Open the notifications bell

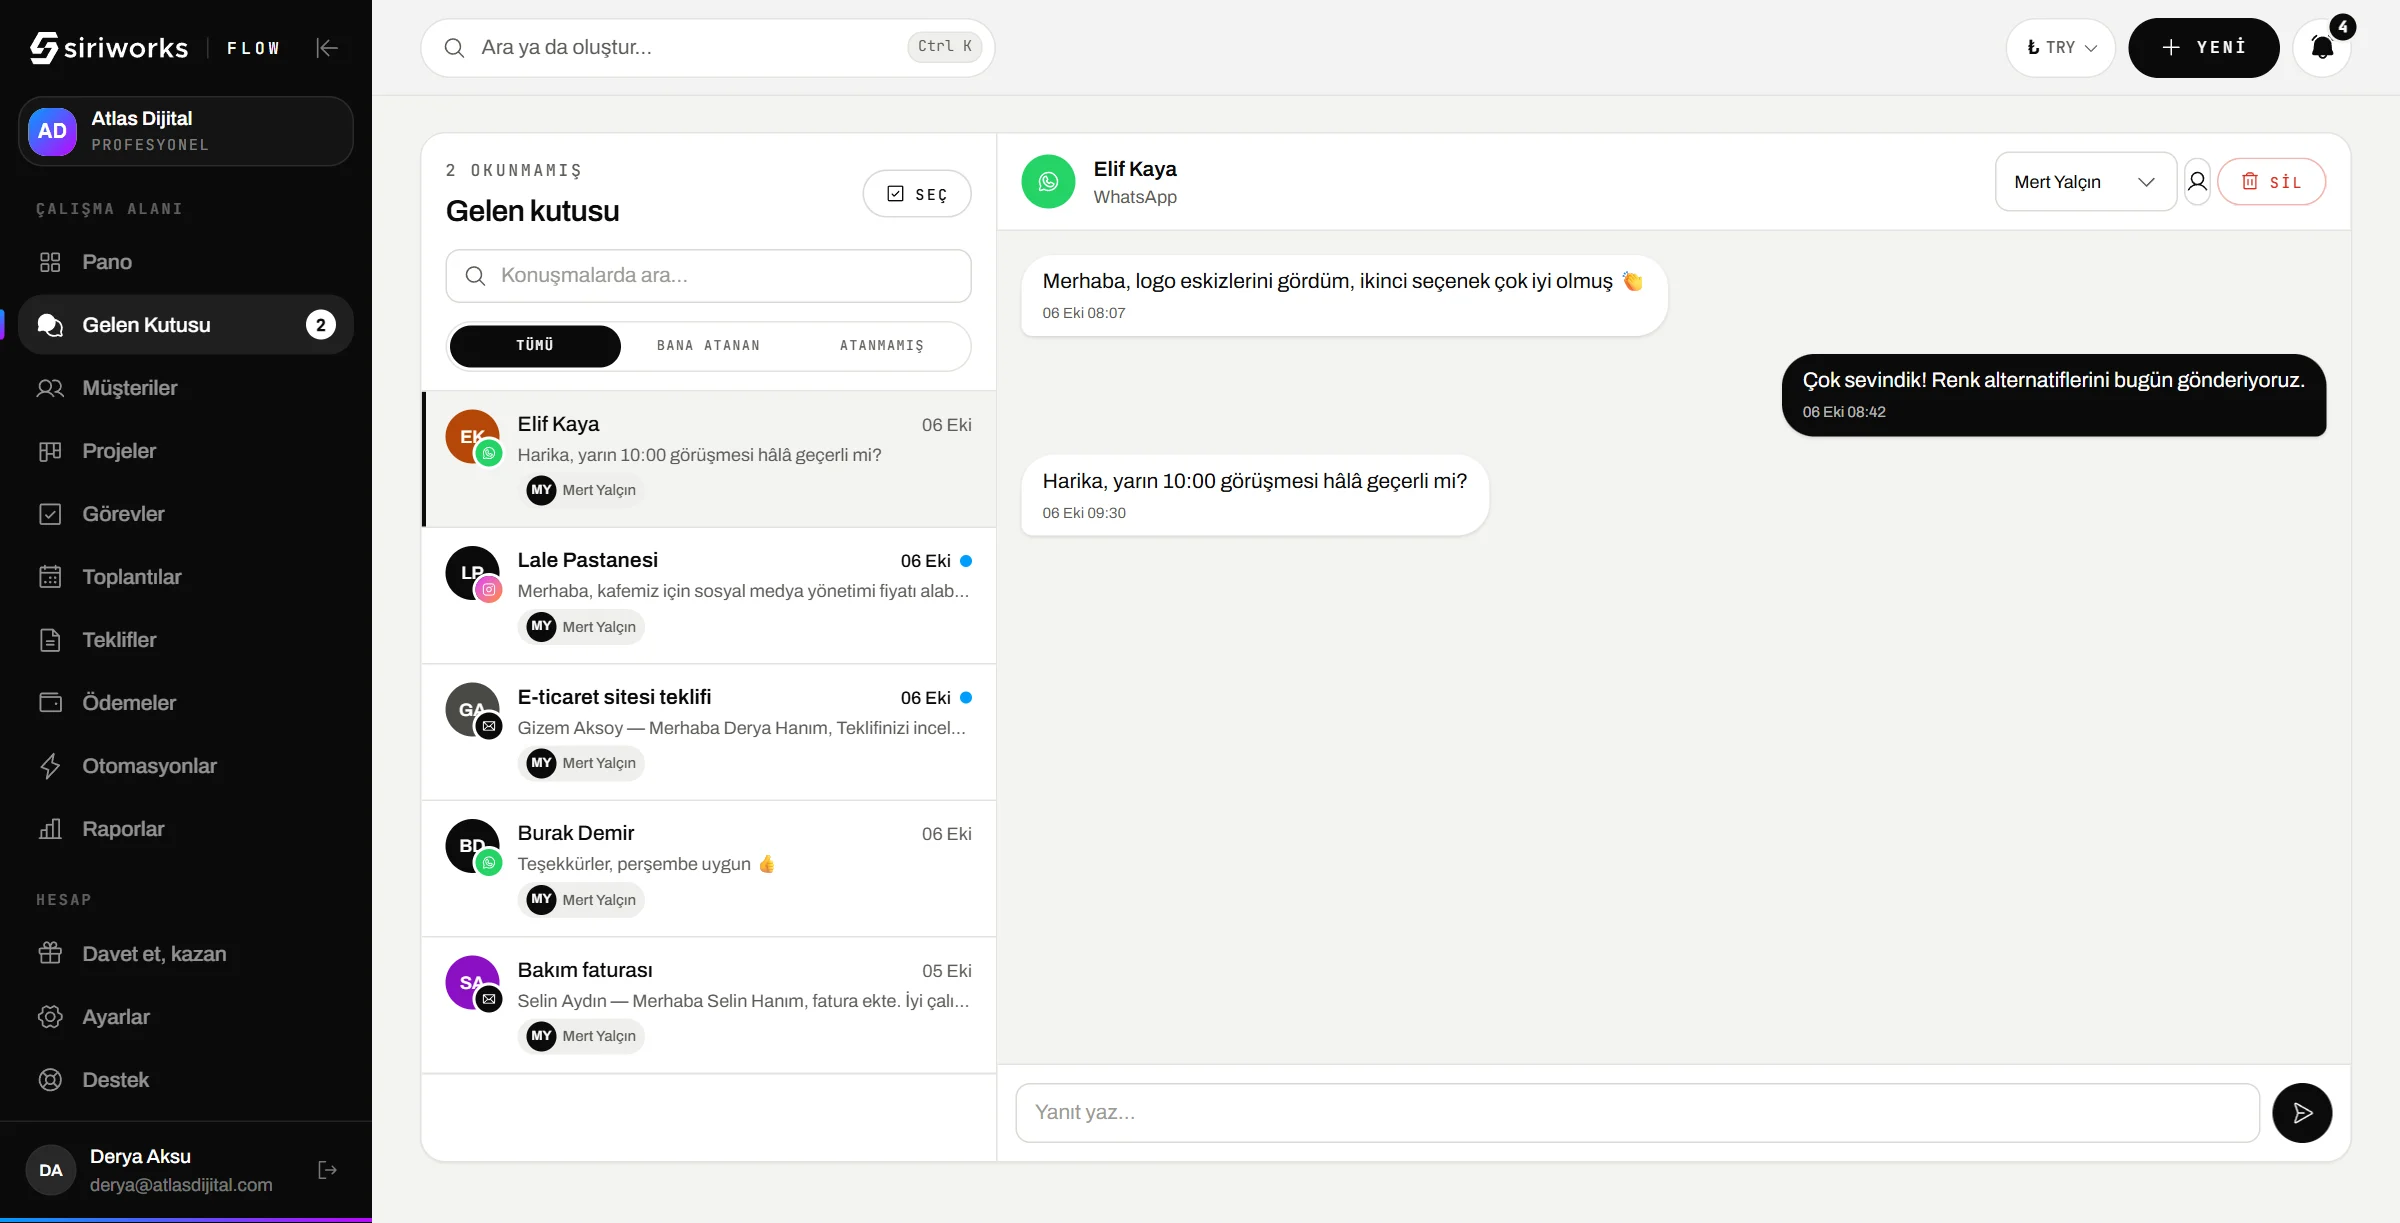[2322, 47]
